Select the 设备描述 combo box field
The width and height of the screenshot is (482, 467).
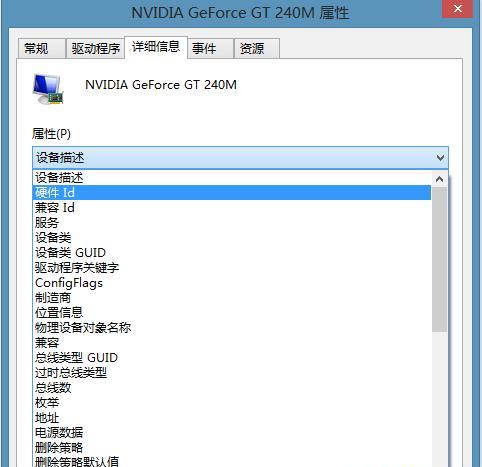[240, 158]
